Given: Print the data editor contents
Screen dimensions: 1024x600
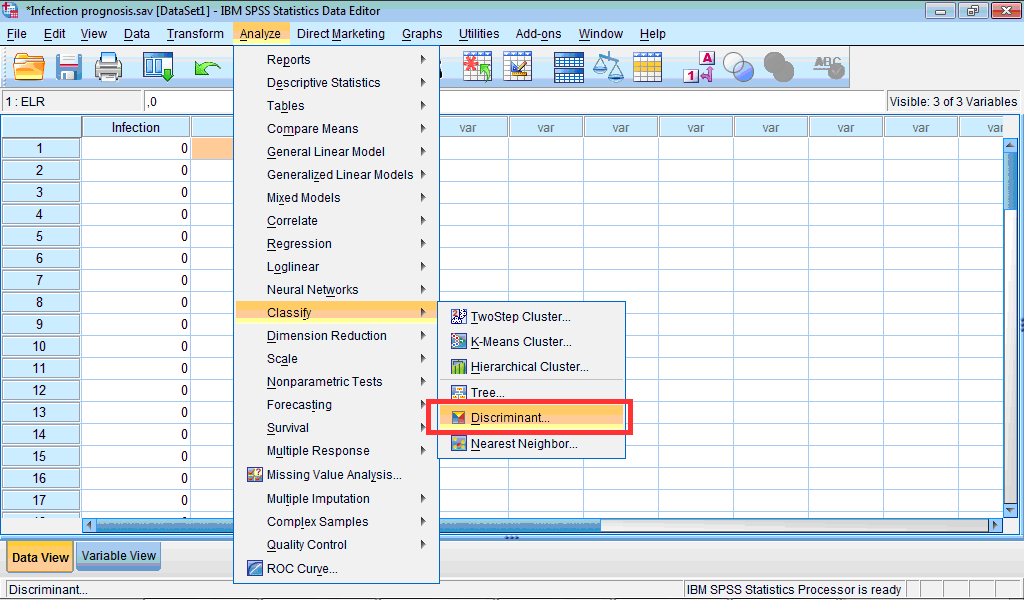Looking at the screenshot, I should click(108, 67).
